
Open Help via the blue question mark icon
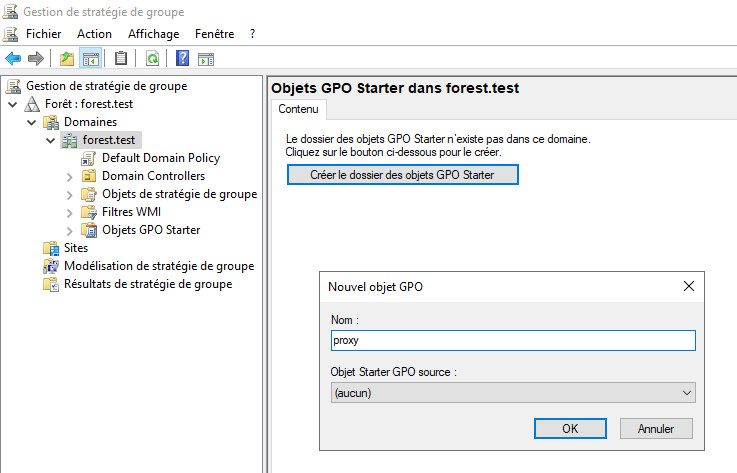pyautogui.click(x=183, y=59)
